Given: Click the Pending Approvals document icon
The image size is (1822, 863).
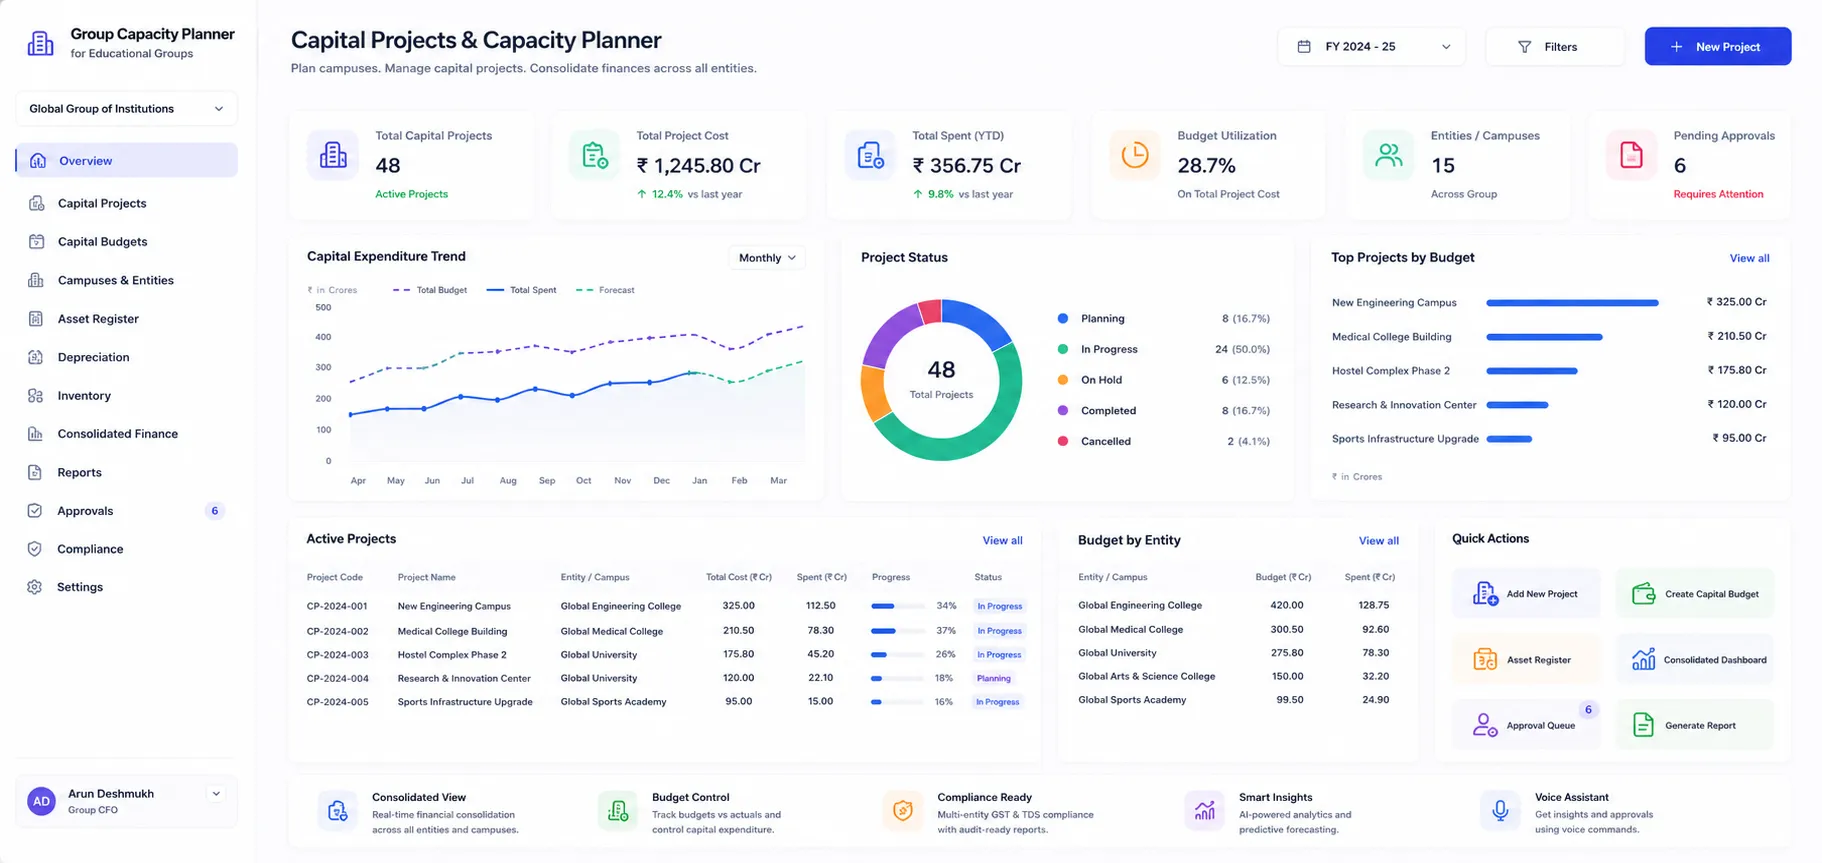Looking at the screenshot, I should pyautogui.click(x=1631, y=155).
